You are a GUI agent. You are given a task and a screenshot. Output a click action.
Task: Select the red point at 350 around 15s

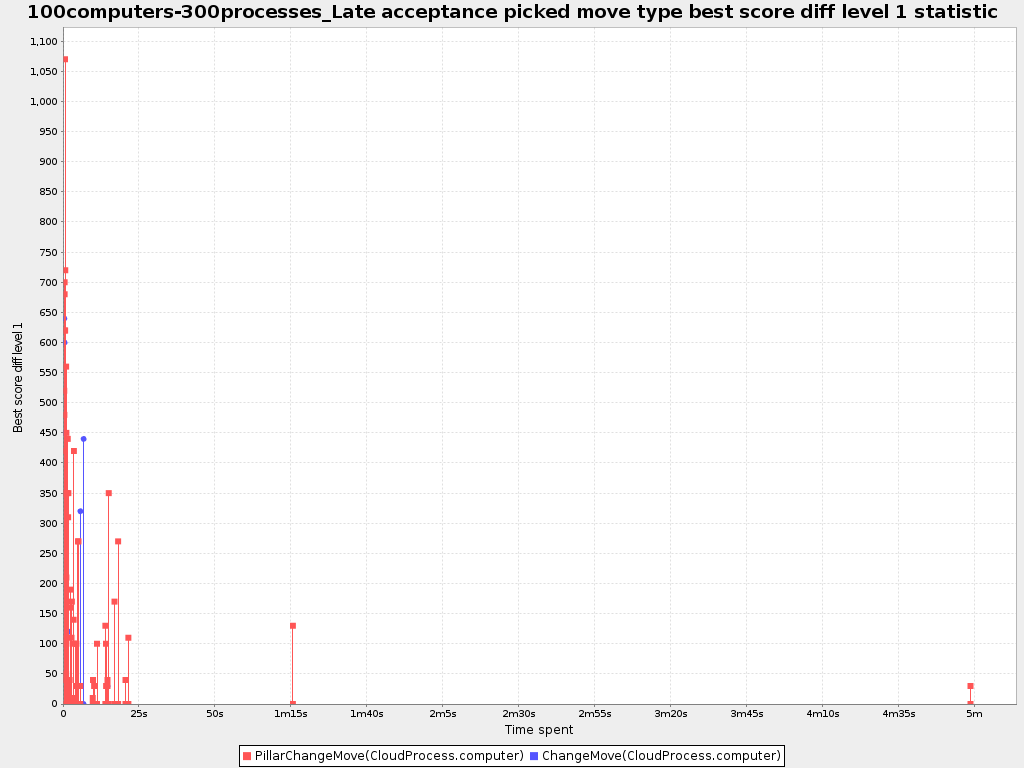pyautogui.click(x=107, y=493)
